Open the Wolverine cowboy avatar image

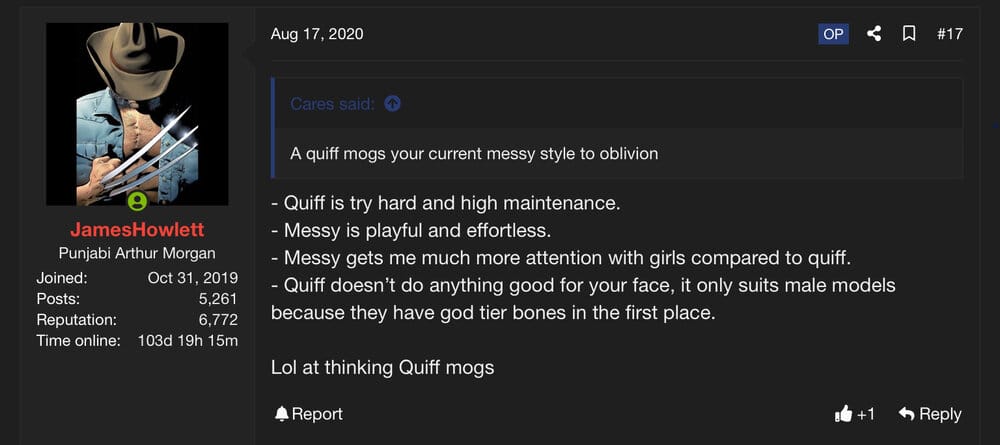[137, 114]
